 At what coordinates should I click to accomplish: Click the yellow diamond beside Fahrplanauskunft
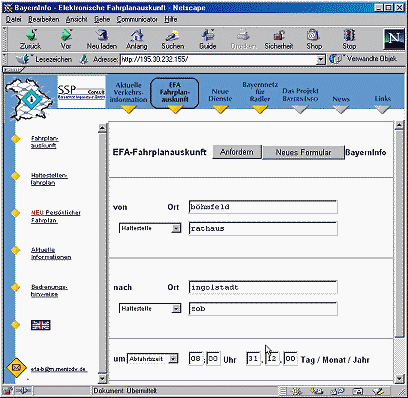click(x=16, y=139)
